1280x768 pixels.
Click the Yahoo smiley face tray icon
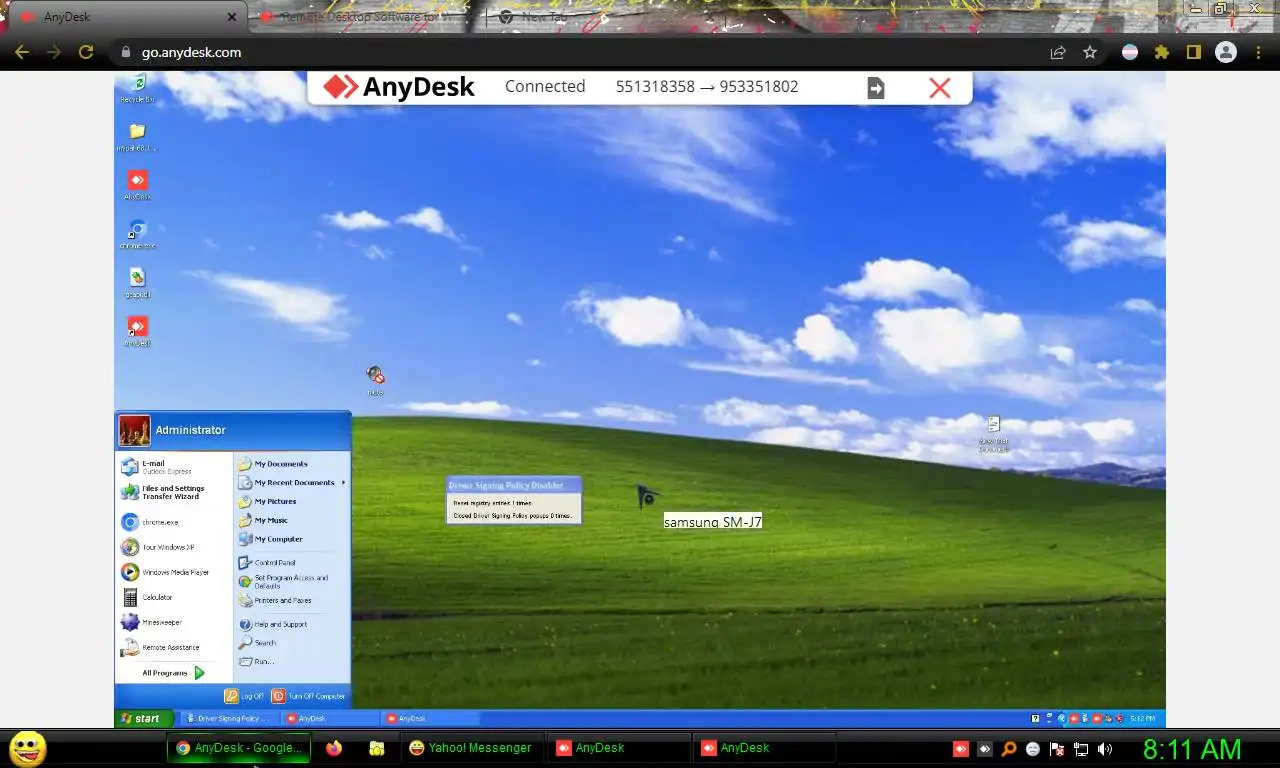click(1033, 748)
